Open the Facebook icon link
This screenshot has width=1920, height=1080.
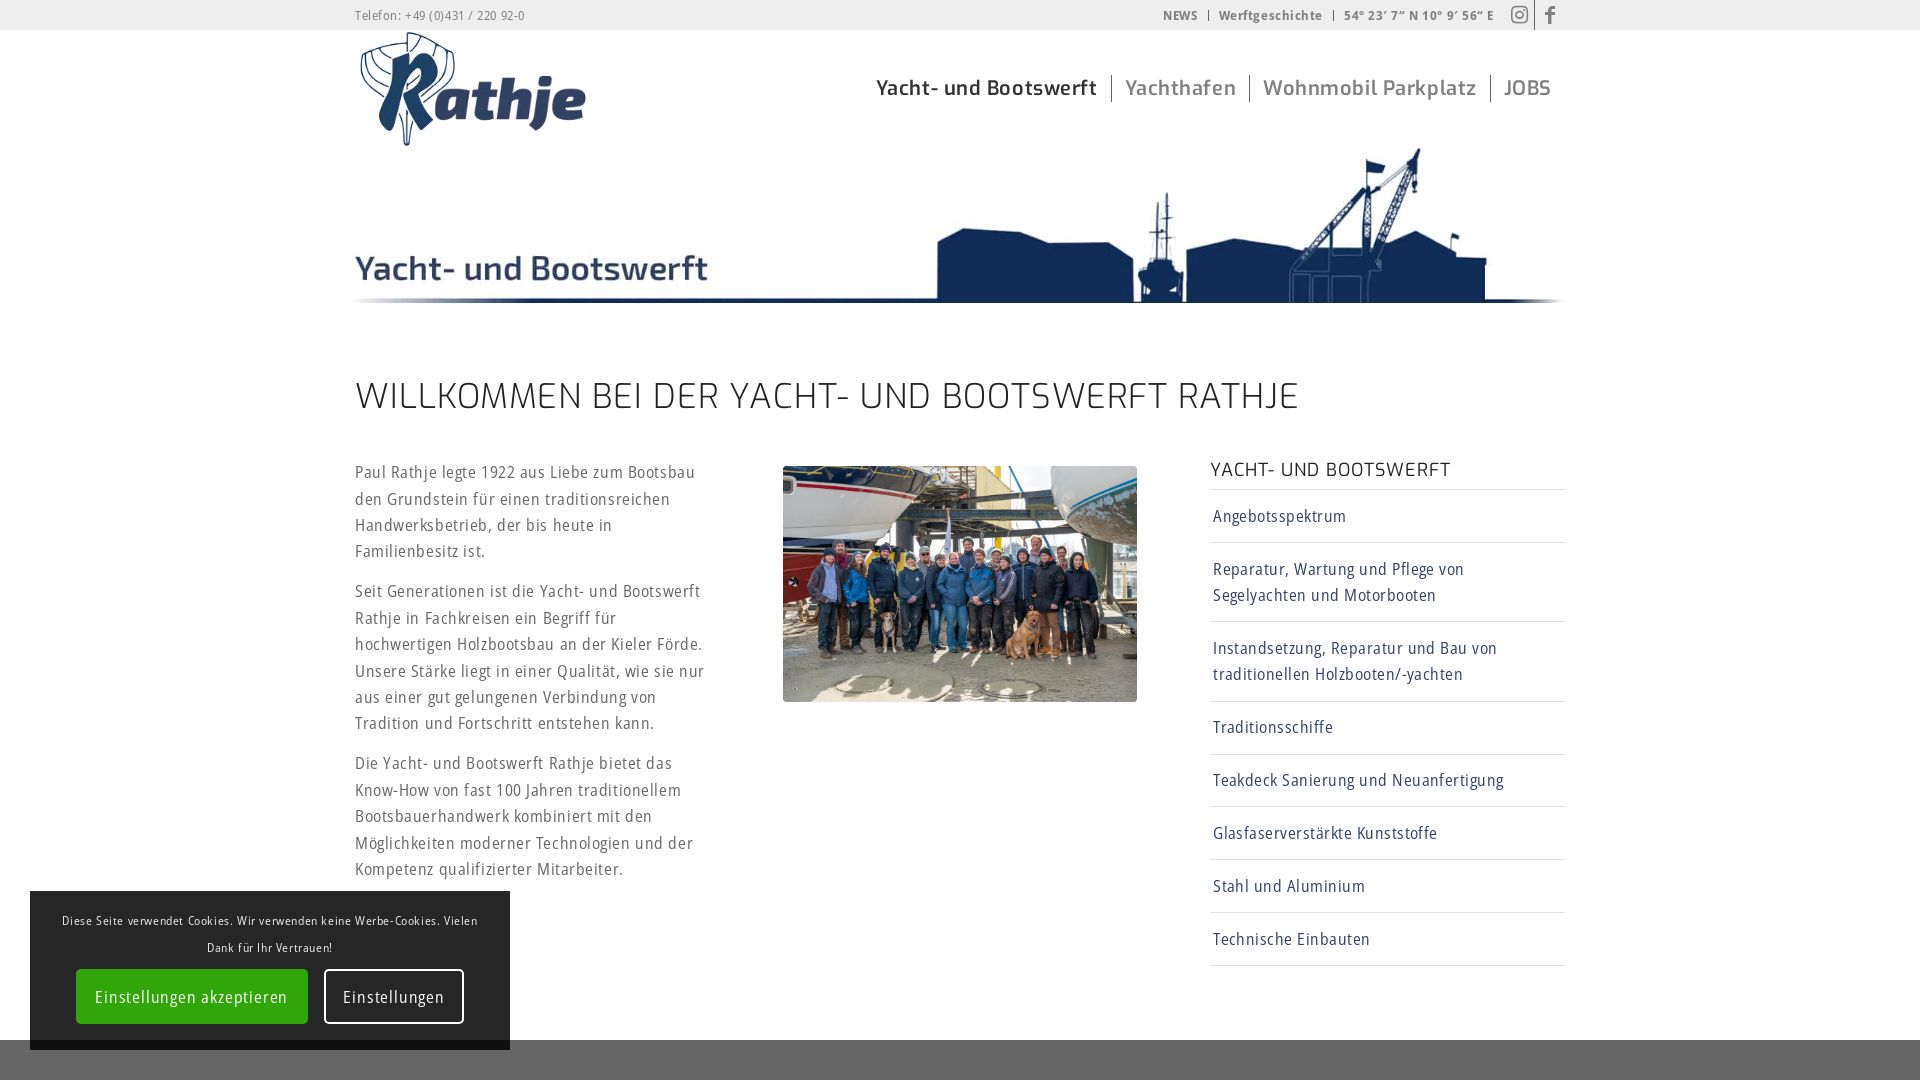pyautogui.click(x=1550, y=15)
